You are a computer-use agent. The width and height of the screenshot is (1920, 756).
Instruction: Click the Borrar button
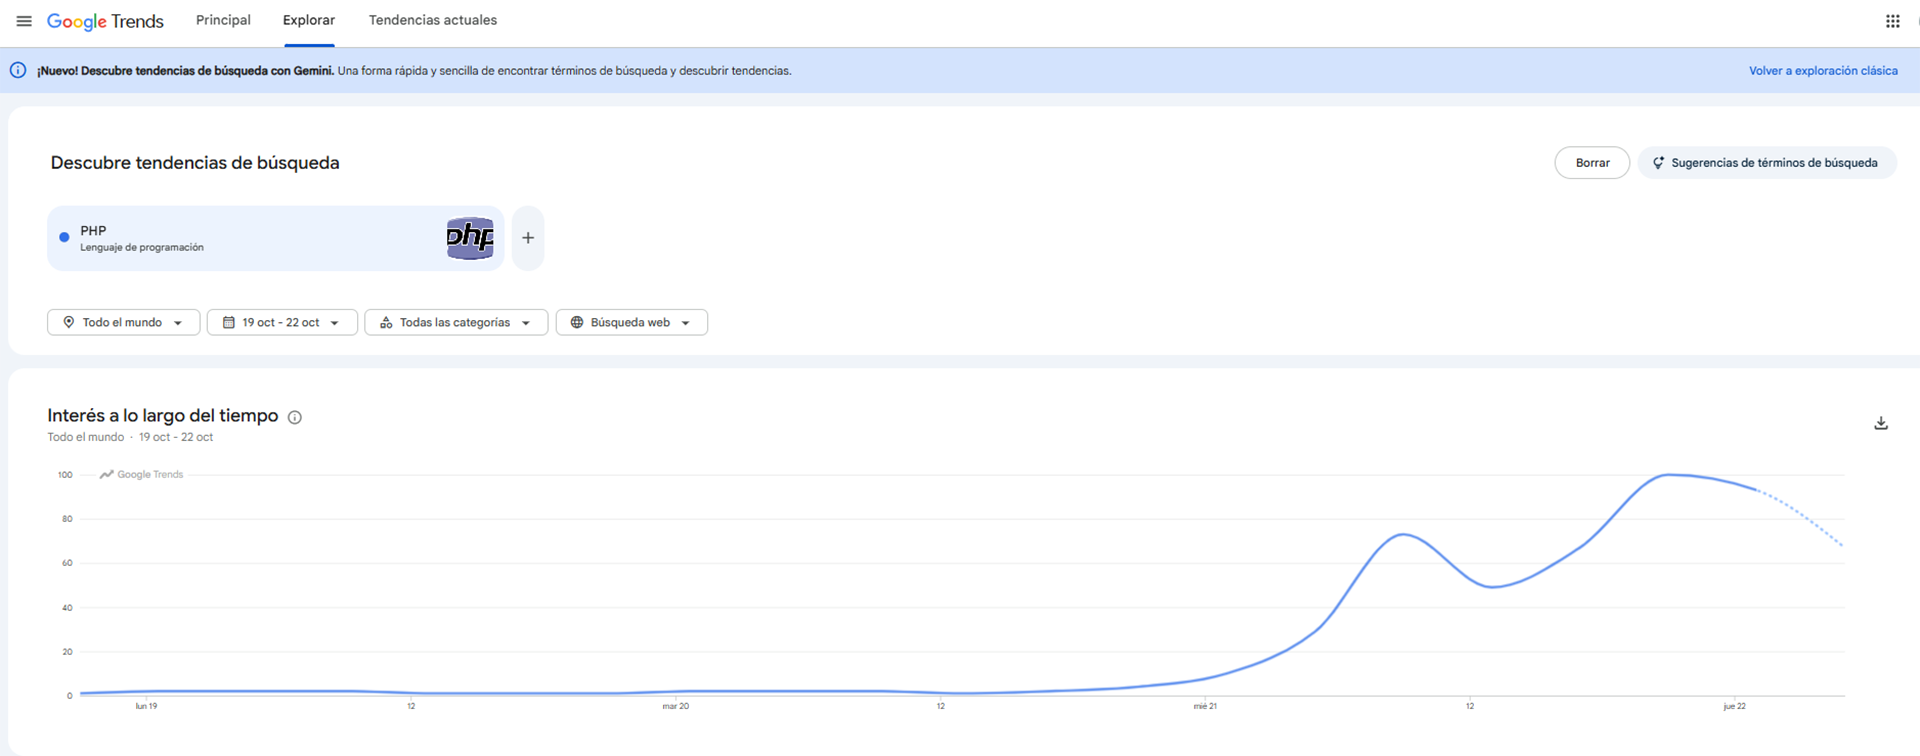pos(1592,163)
